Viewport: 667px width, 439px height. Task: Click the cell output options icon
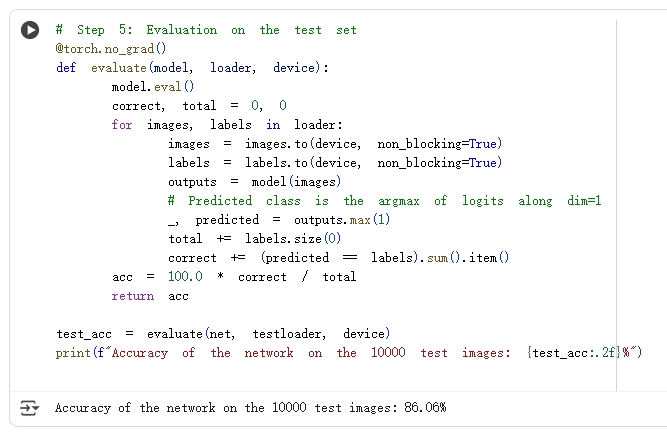click(28, 408)
